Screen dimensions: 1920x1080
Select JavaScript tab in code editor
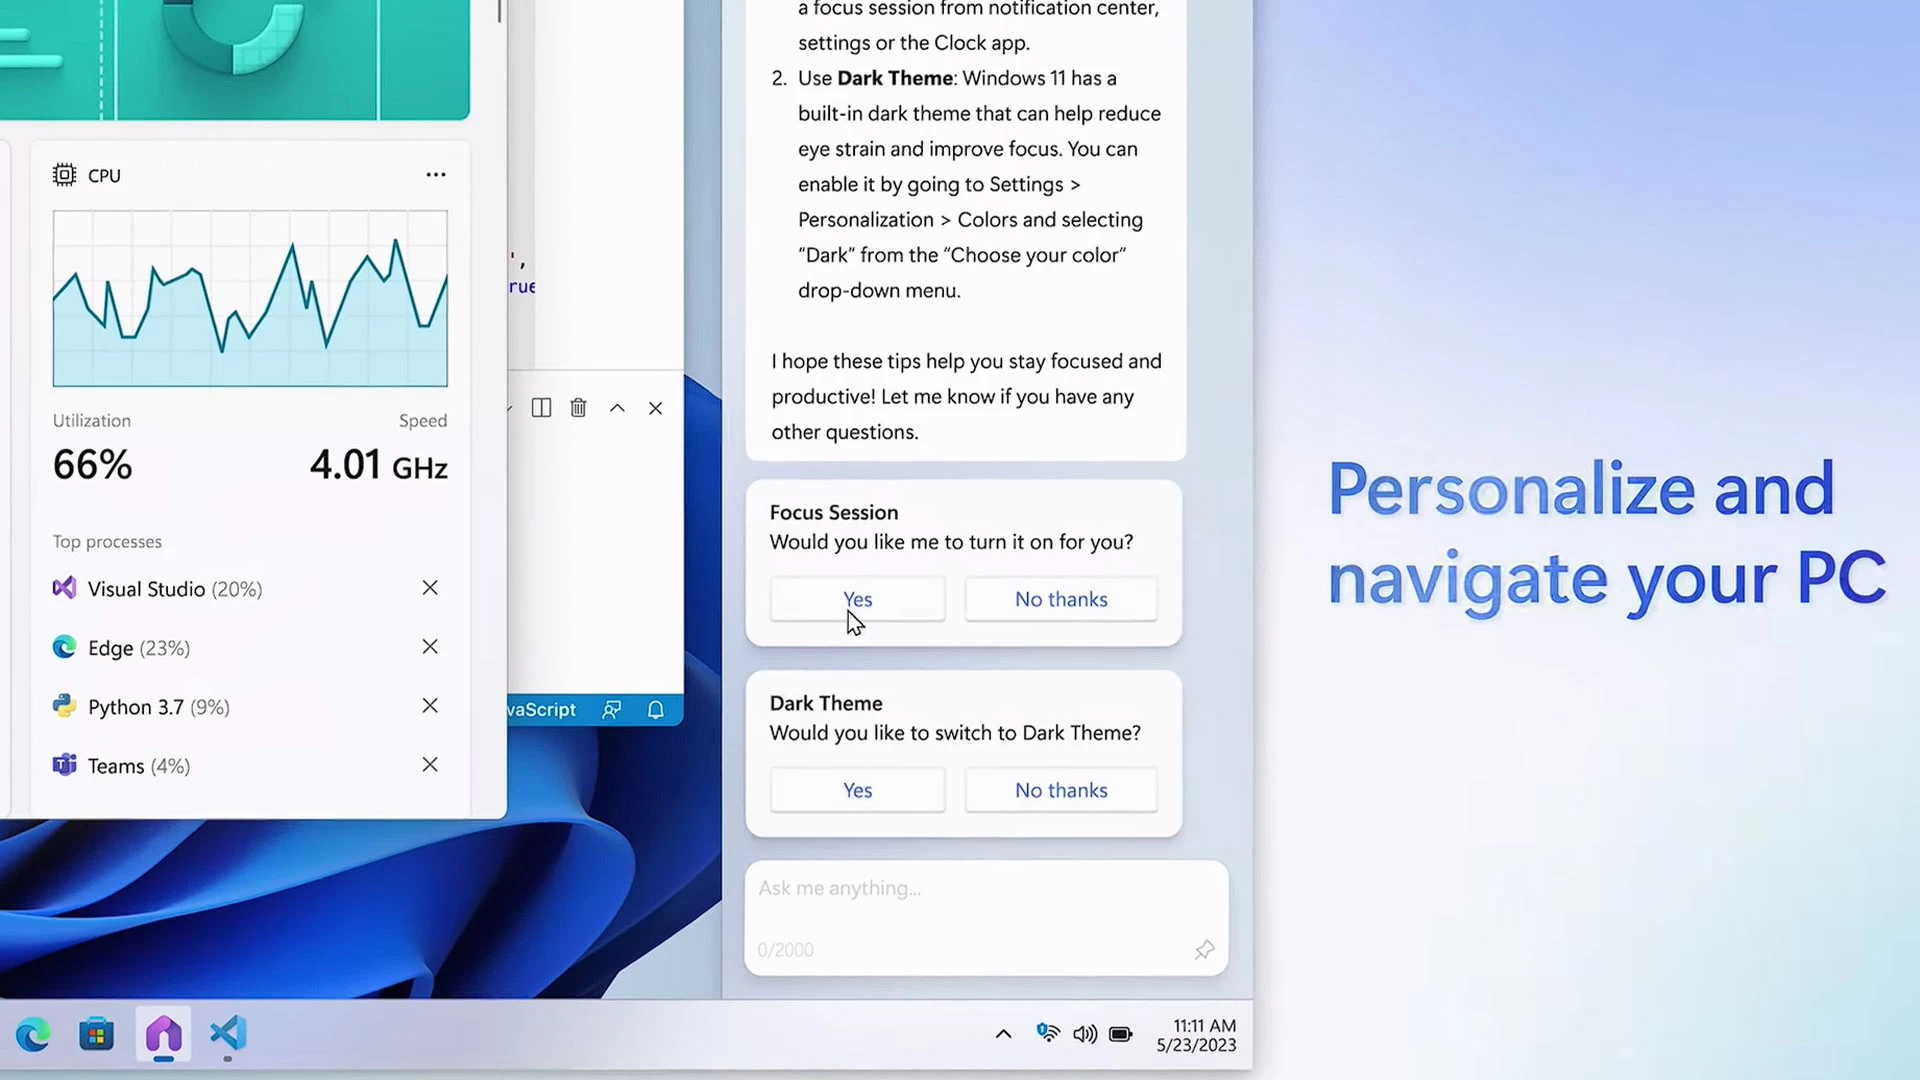(x=541, y=711)
